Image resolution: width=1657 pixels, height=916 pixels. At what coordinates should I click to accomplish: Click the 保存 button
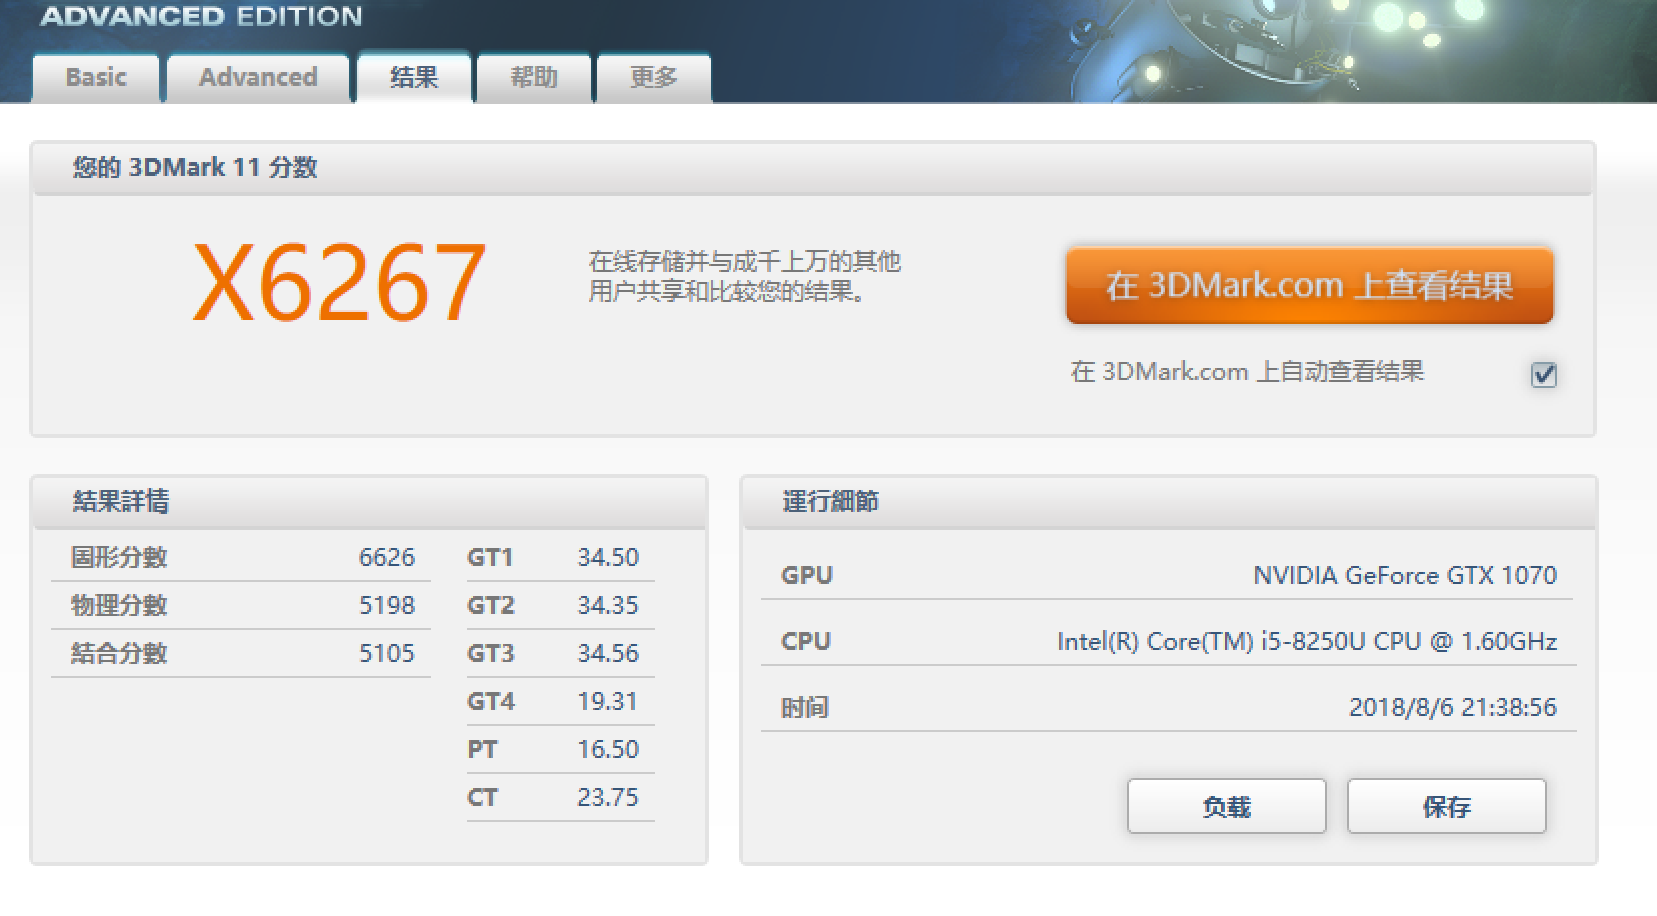click(x=1447, y=806)
